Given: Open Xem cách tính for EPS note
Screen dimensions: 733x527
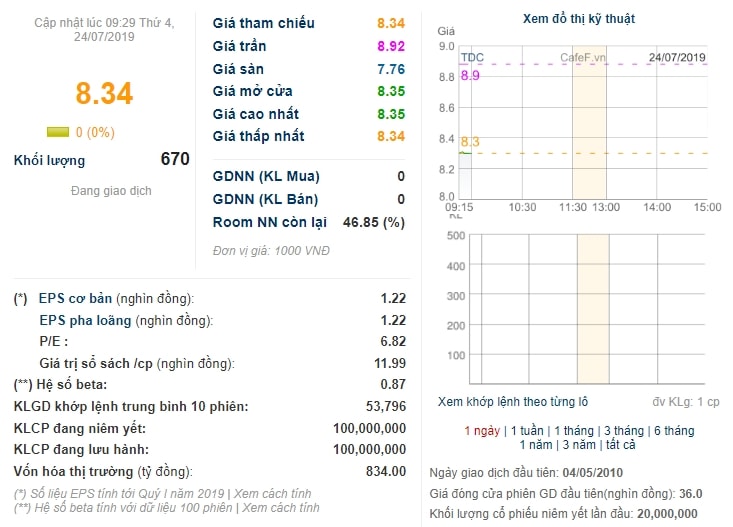Looking at the screenshot, I should (x=273, y=494).
